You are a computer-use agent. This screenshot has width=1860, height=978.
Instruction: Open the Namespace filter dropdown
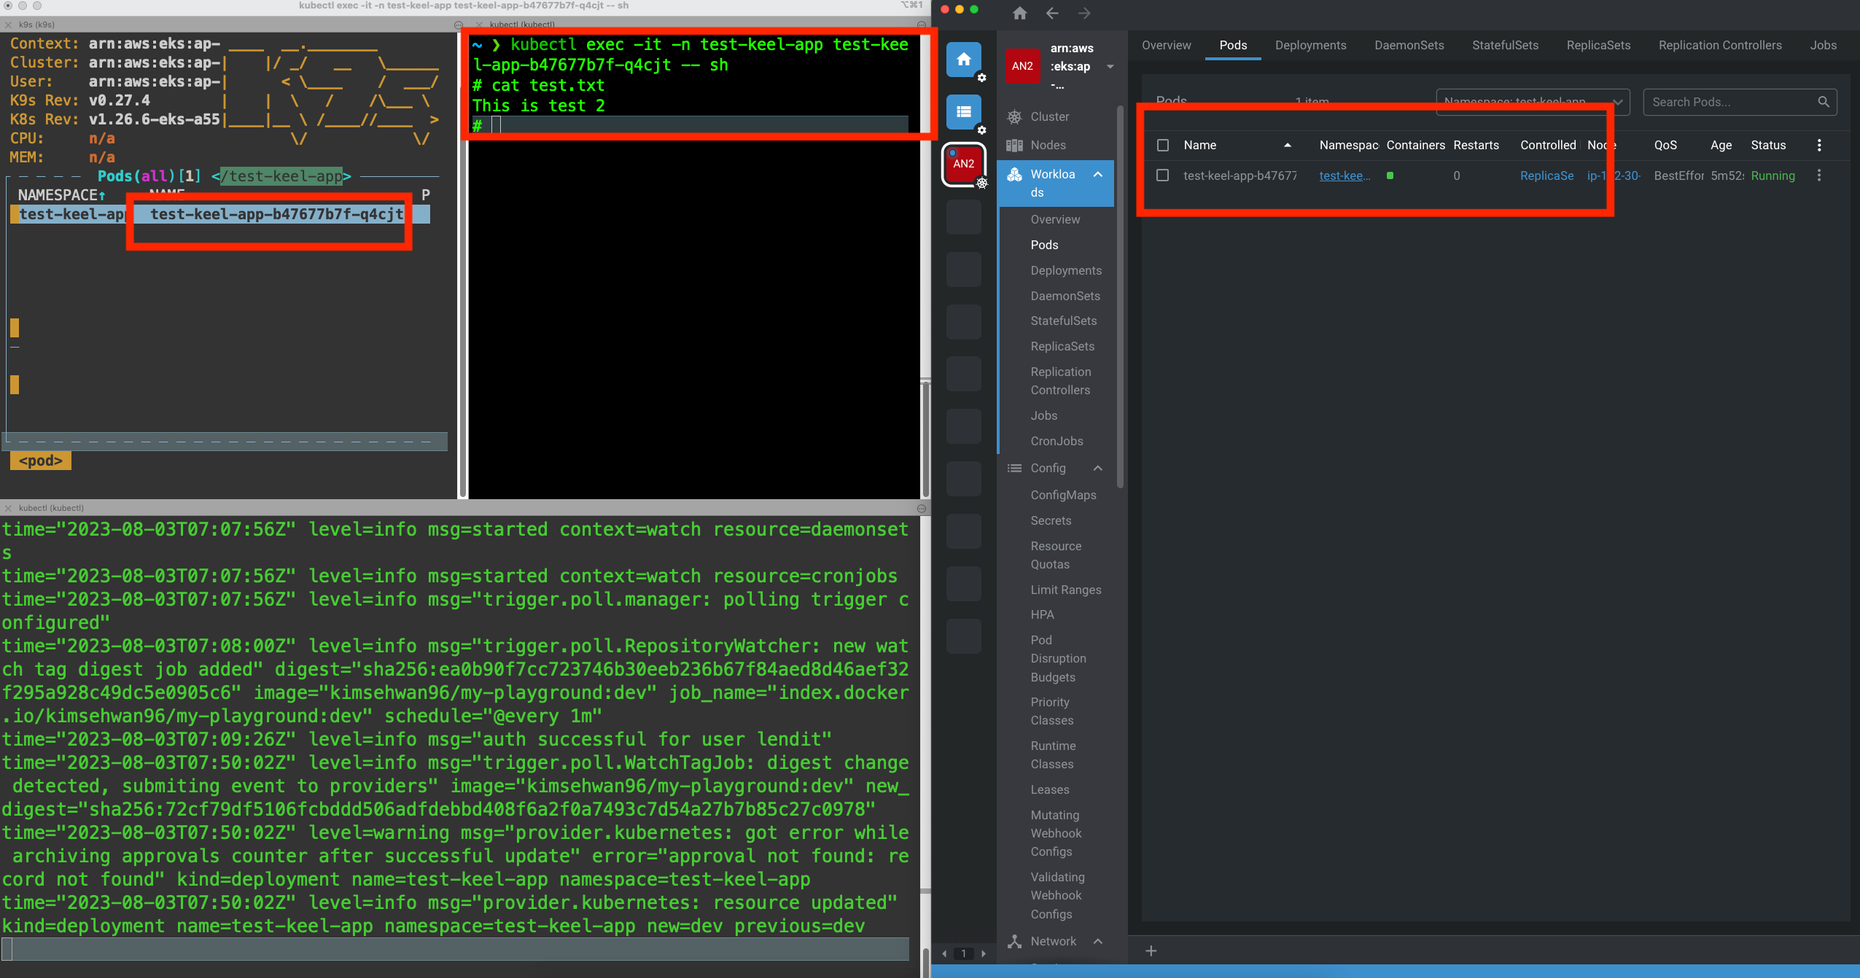pyautogui.click(x=1533, y=102)
